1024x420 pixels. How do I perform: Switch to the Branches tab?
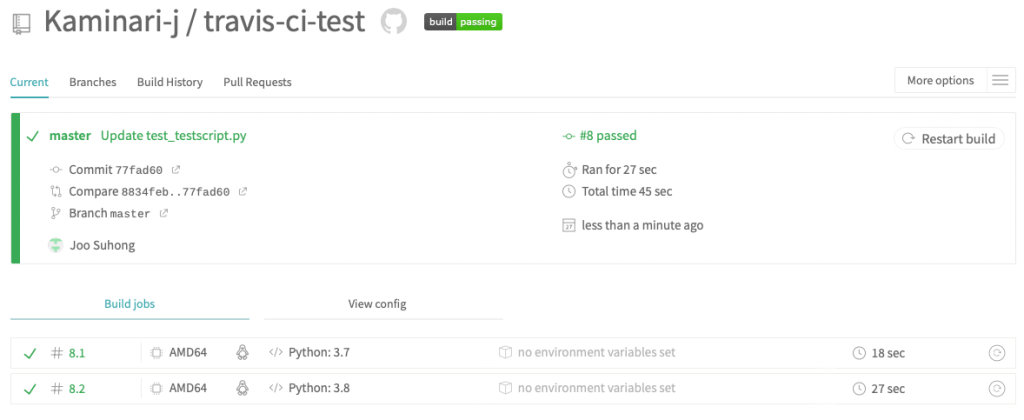[93, 82]
